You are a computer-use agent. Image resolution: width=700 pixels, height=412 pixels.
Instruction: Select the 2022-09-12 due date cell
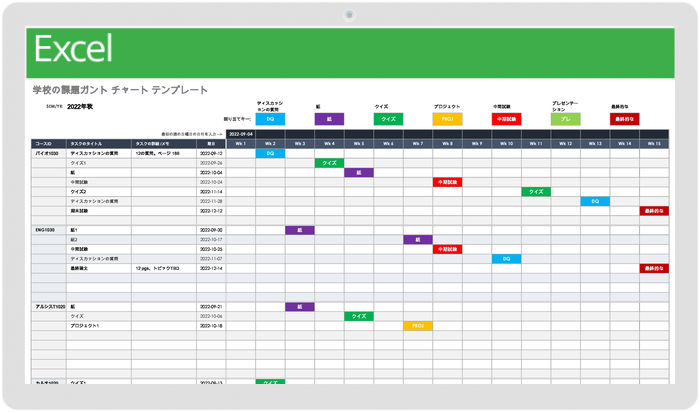(x=211, y=154)
